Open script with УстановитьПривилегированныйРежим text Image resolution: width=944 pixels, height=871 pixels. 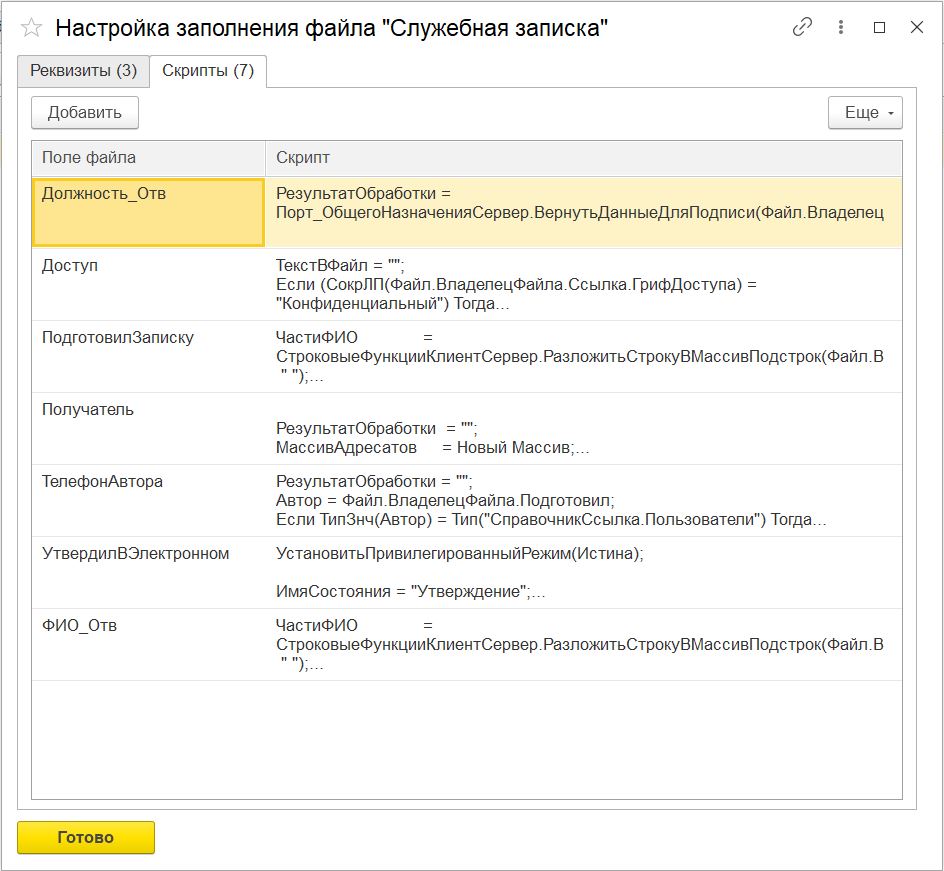tap(583, 573)
